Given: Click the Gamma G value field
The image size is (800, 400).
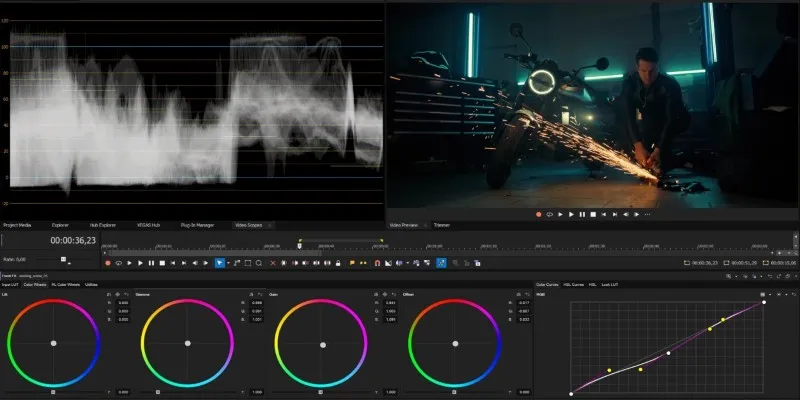Looking at the screenshot, I should tap(257, 311).
